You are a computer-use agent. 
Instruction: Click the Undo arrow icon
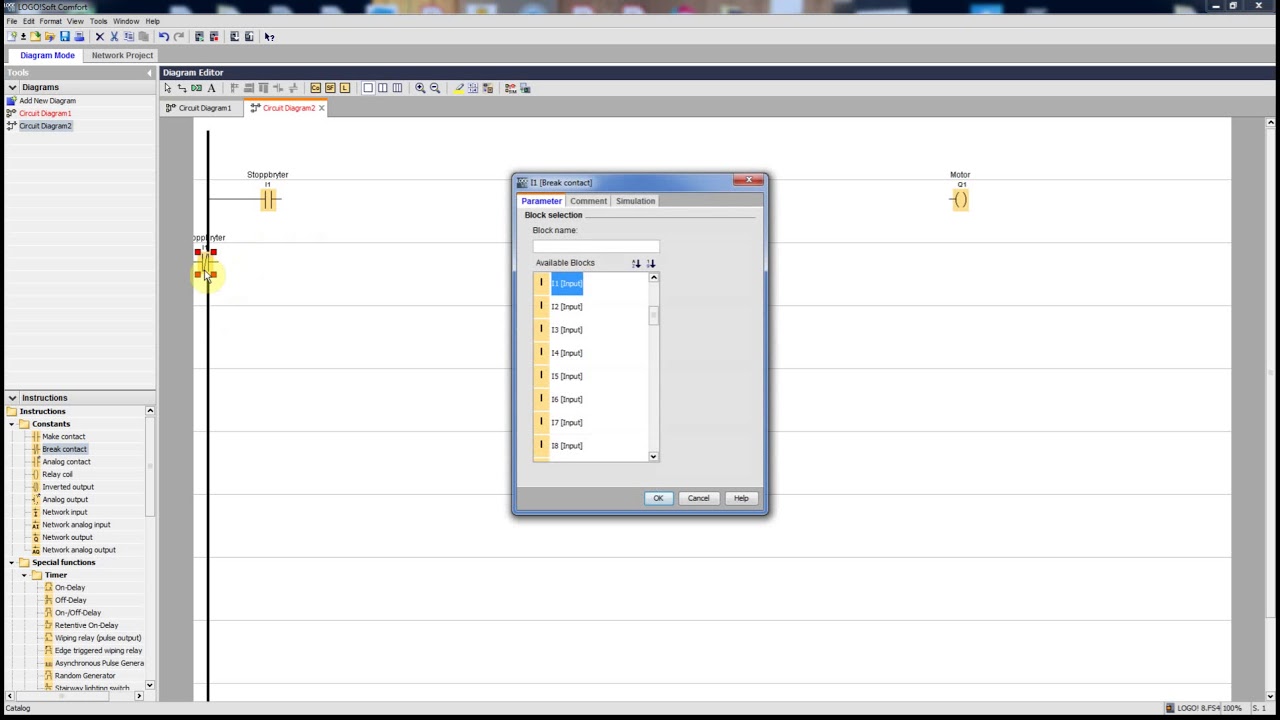pos(163,37)
